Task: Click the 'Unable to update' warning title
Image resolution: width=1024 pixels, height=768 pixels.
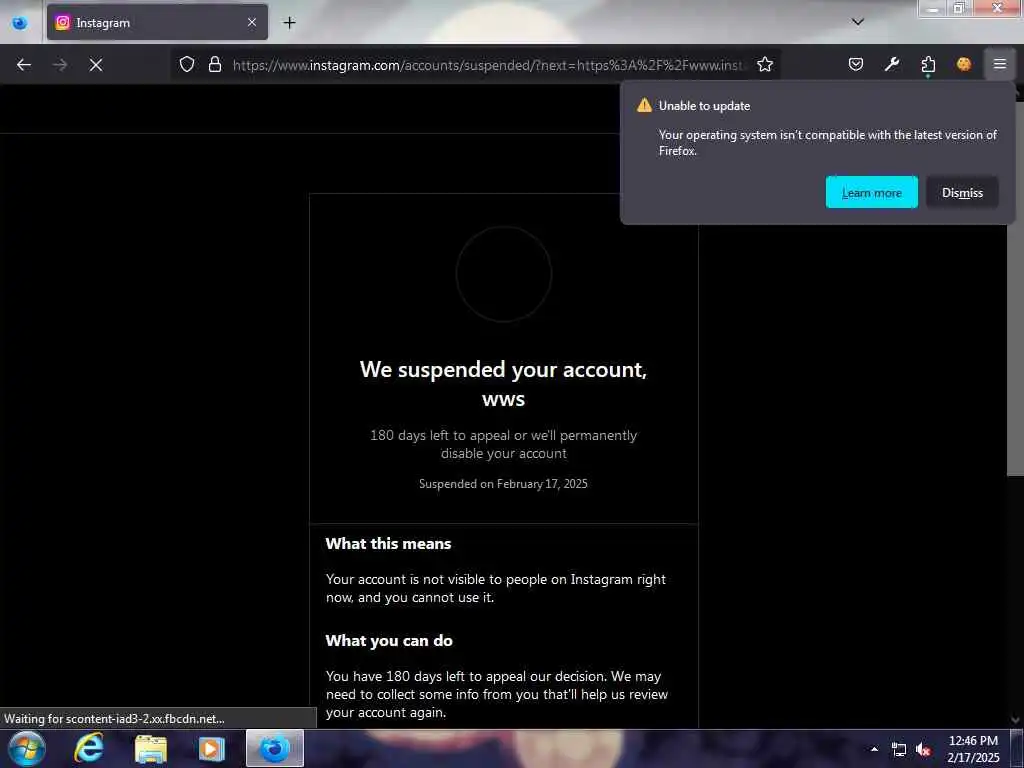Action: [x=704, y=106]
